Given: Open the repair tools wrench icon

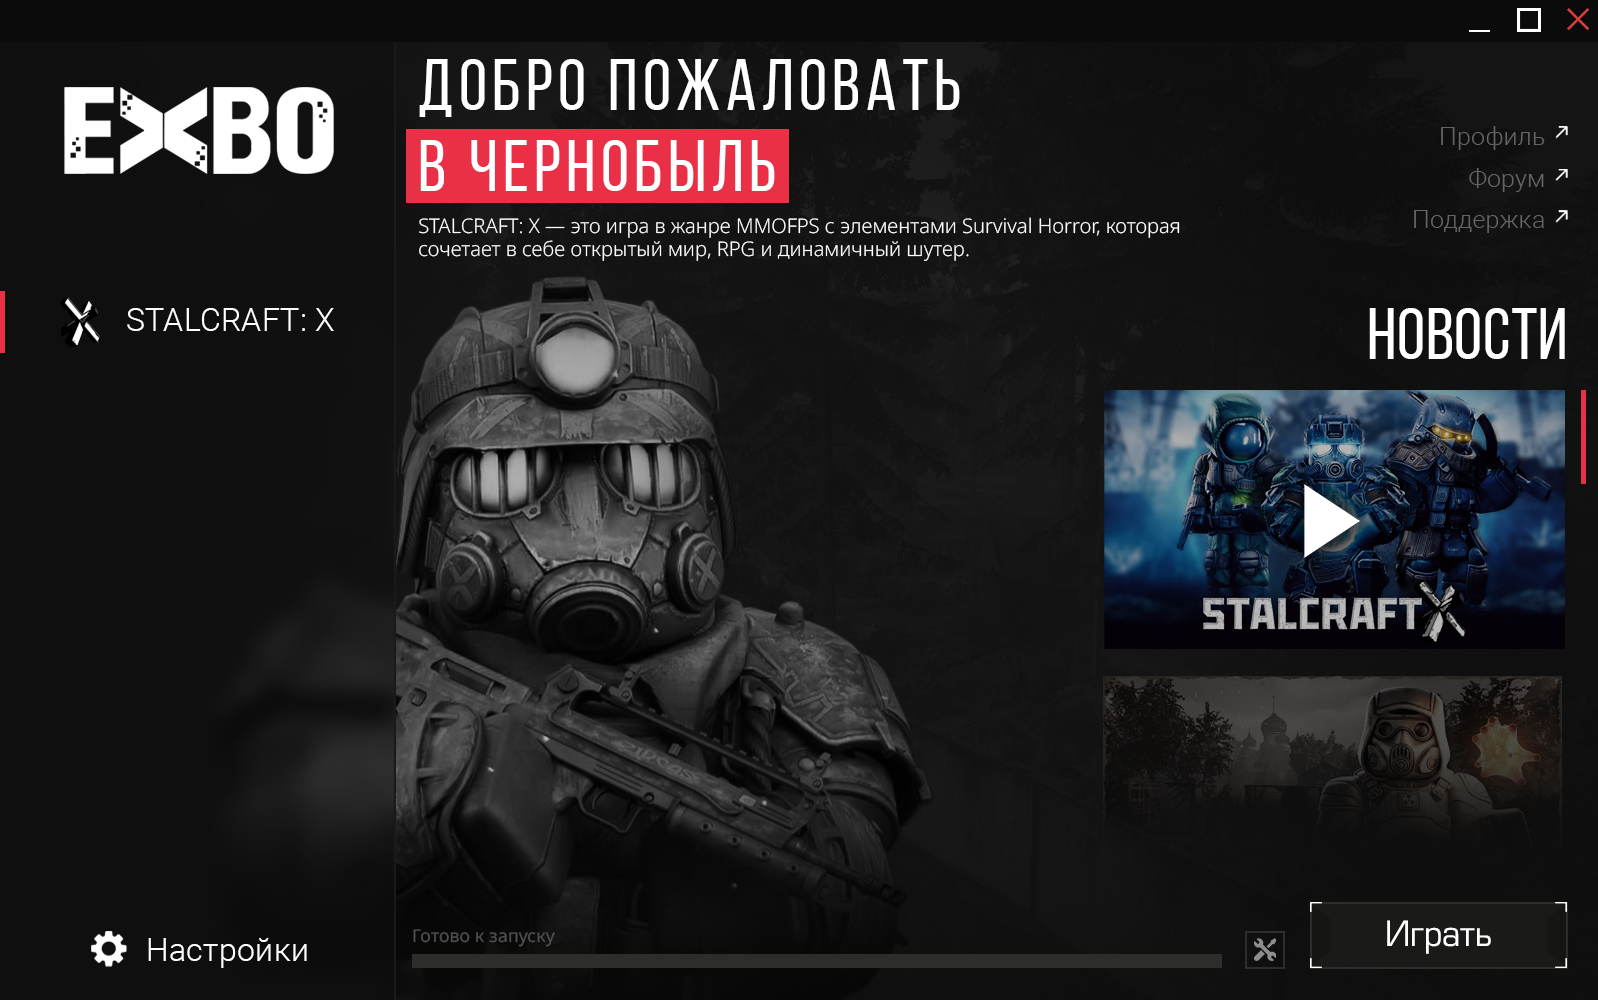Looking at the screenshot, I should (1265, 950).
